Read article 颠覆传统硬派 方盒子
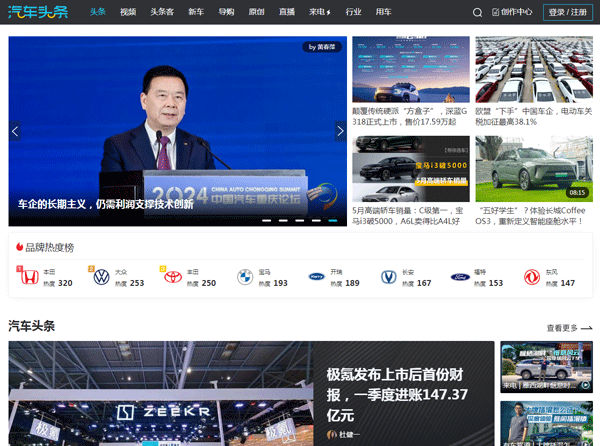Screen dimensions: 600x446 [410, 116]
